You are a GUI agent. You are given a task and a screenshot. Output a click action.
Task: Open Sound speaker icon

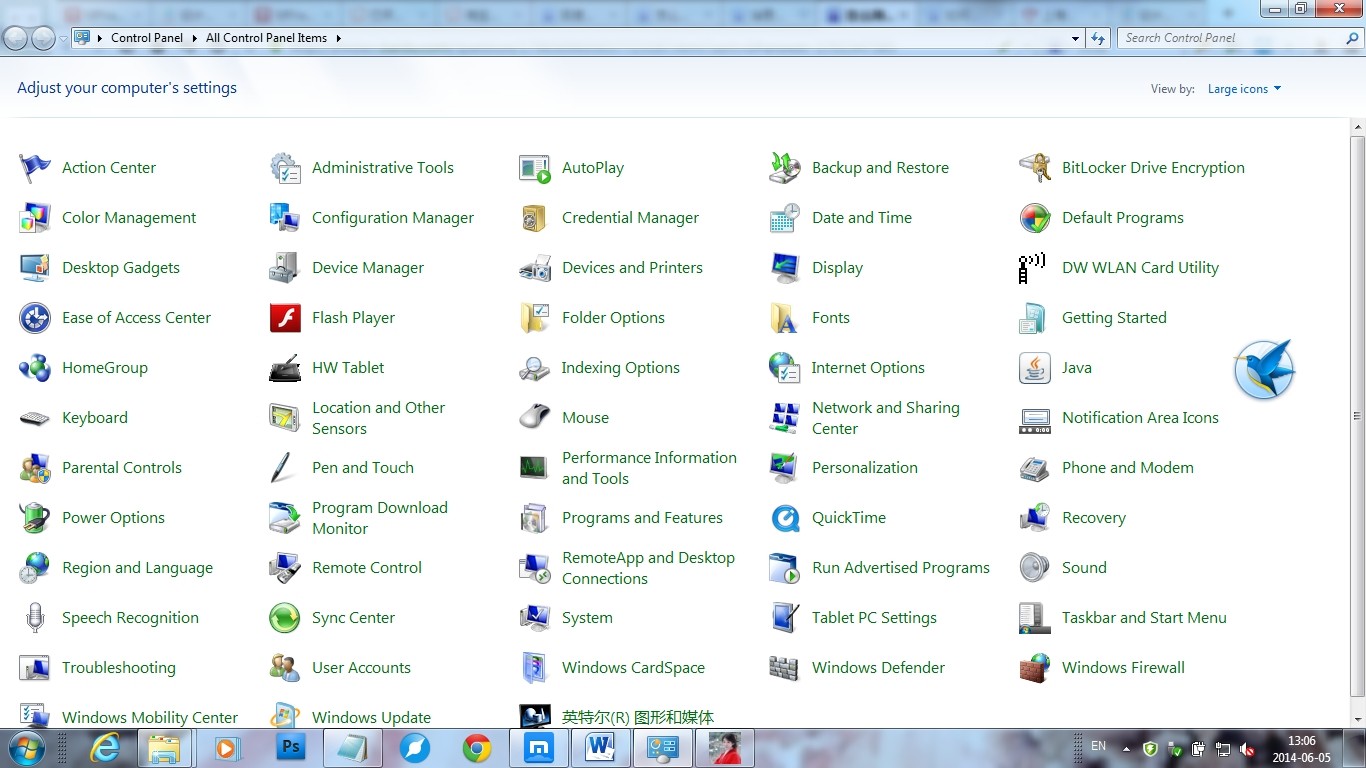(1035, 568)
